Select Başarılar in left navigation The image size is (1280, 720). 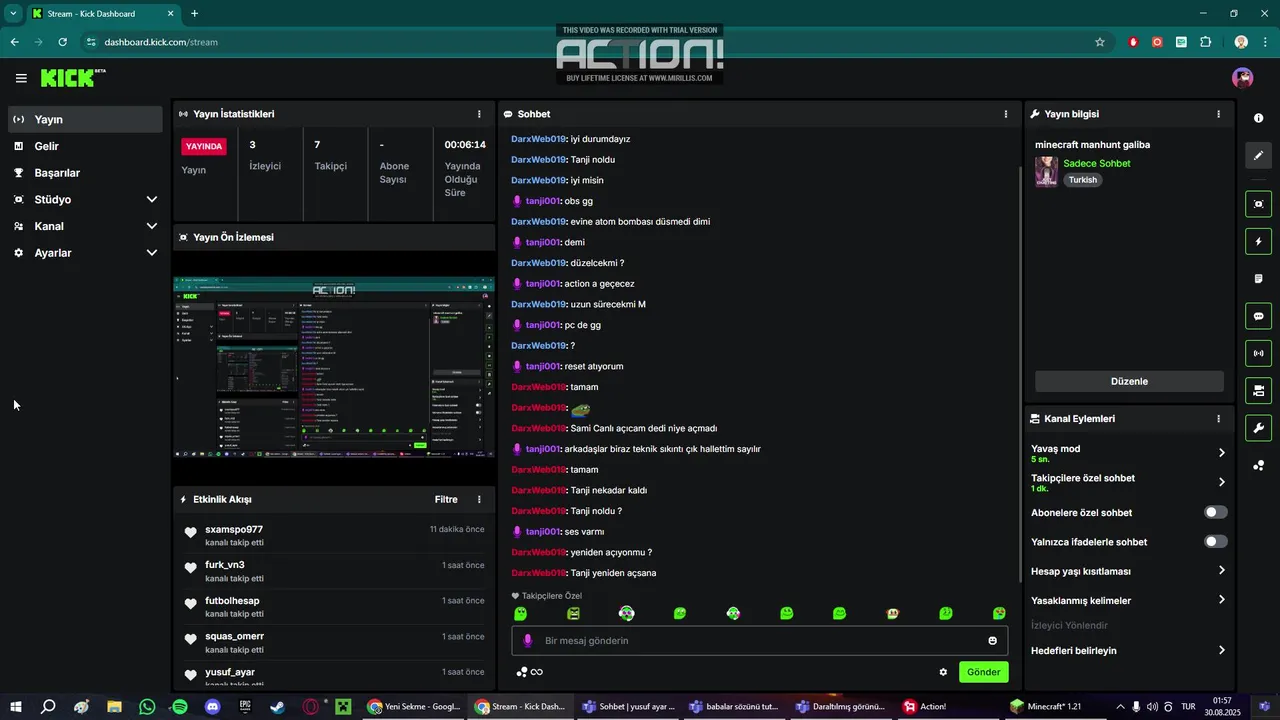pyautogui.click(x=84, y=173)
